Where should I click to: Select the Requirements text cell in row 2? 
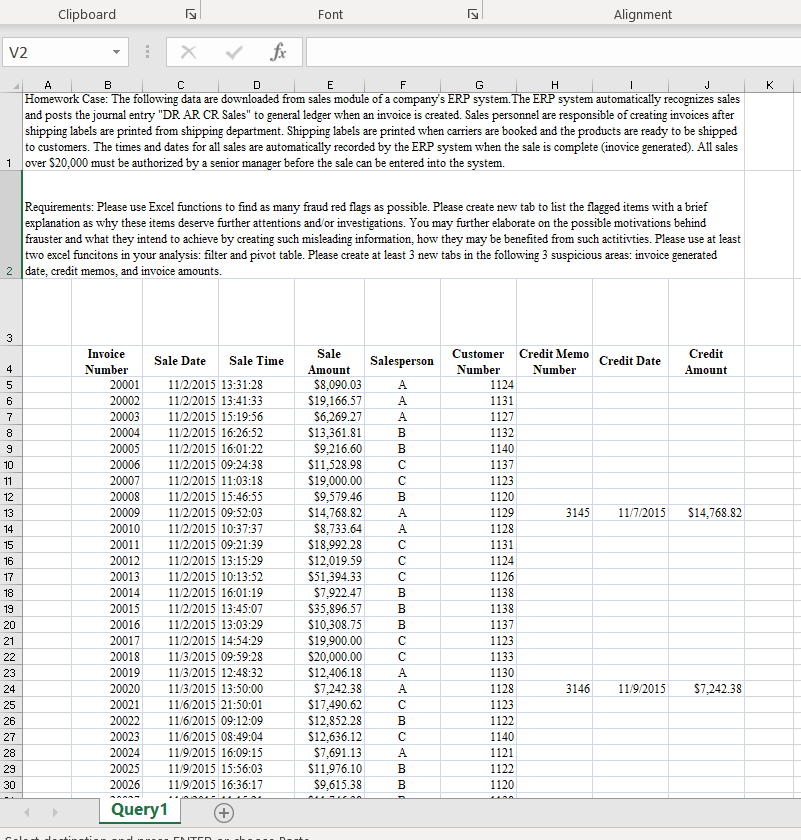point(383,224)
